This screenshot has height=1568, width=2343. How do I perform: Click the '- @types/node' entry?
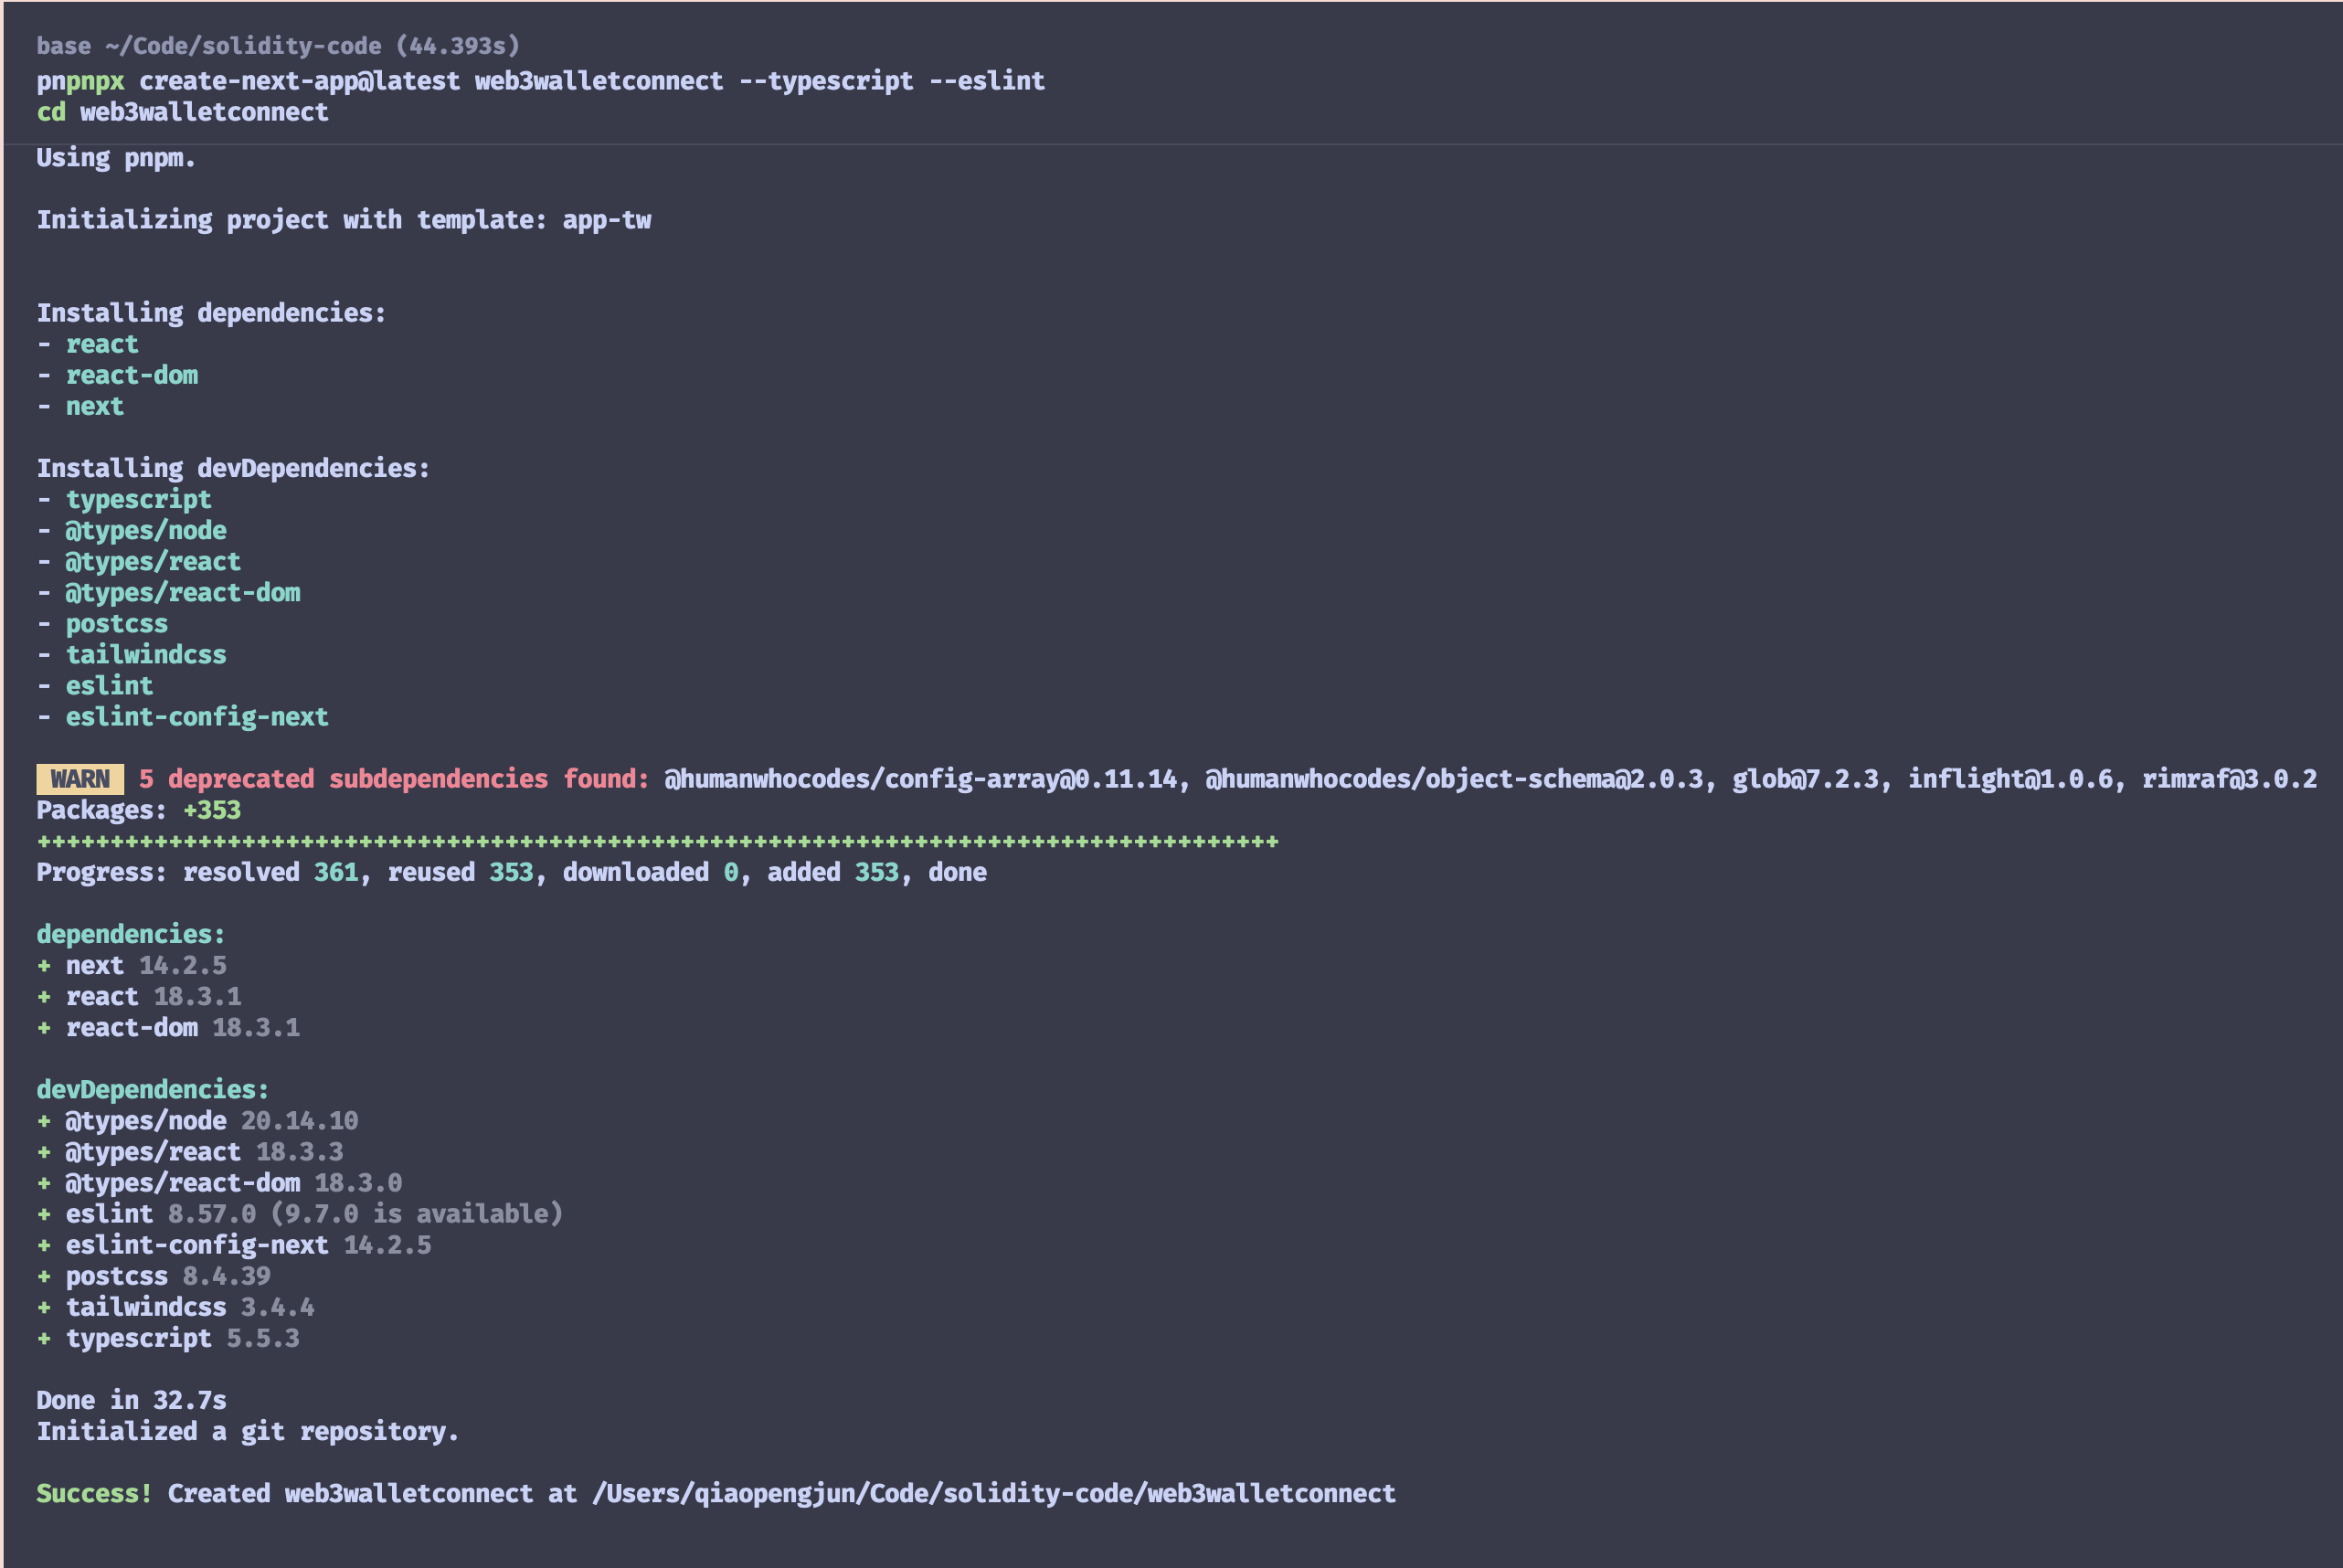point(132,530)
